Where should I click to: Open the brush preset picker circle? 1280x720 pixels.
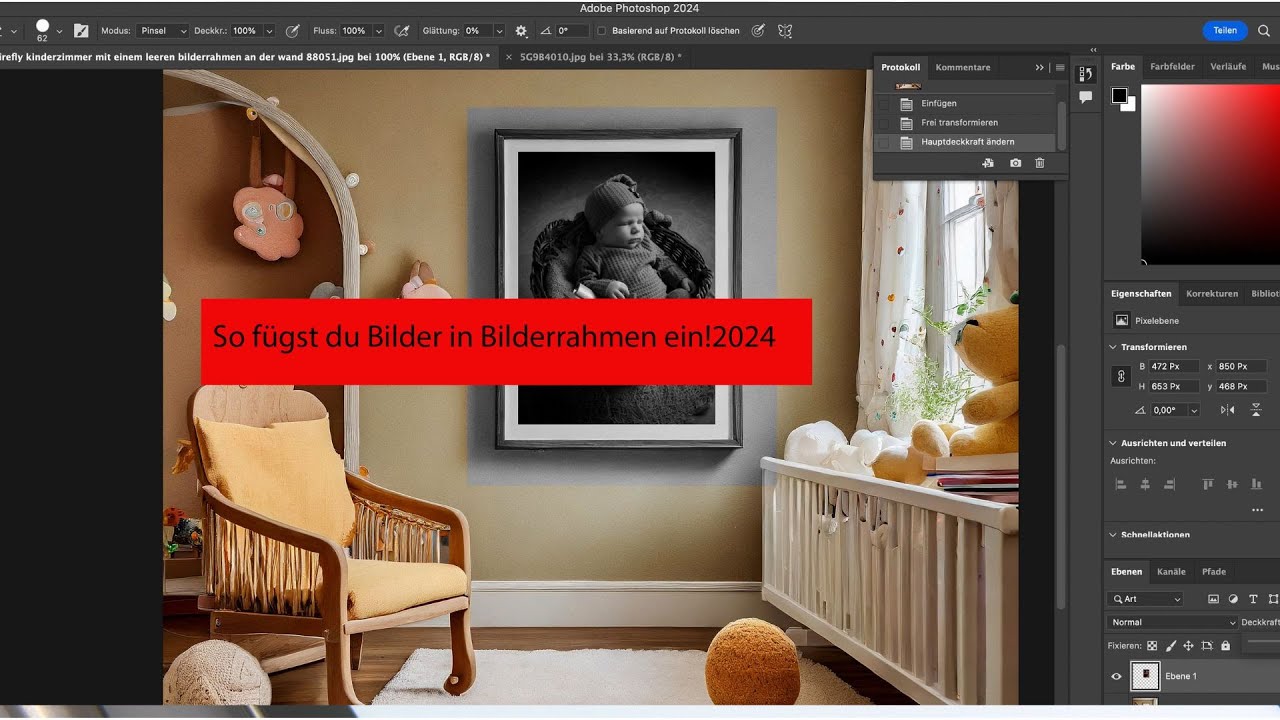(42, 27)
